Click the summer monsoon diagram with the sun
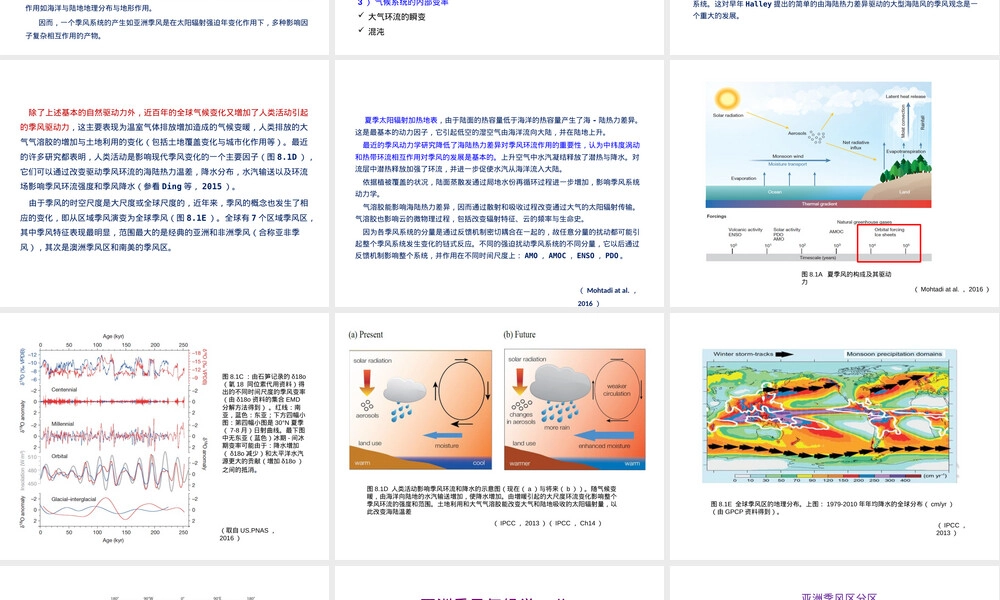 coord(818,145)
